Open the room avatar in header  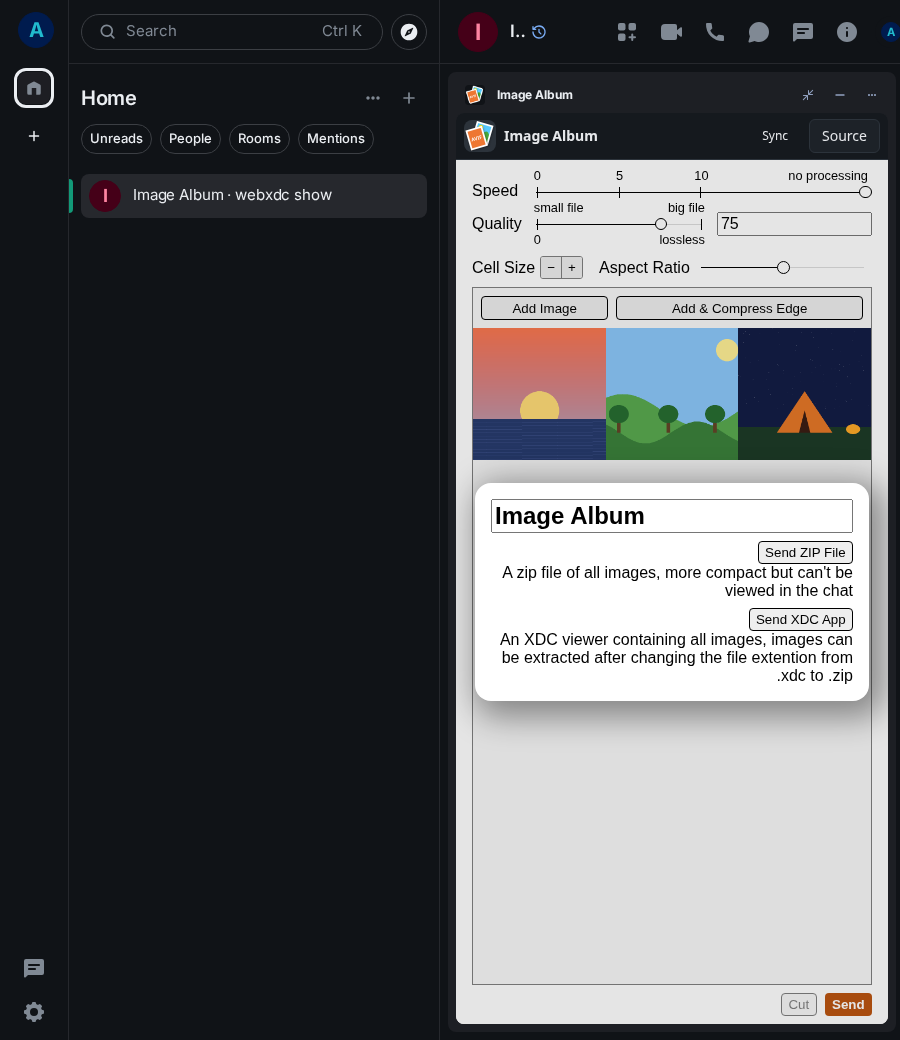(478, 32)
